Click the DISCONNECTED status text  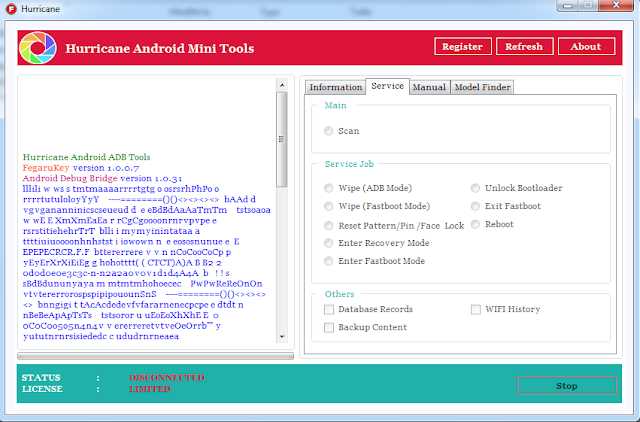tap(167, 378)
